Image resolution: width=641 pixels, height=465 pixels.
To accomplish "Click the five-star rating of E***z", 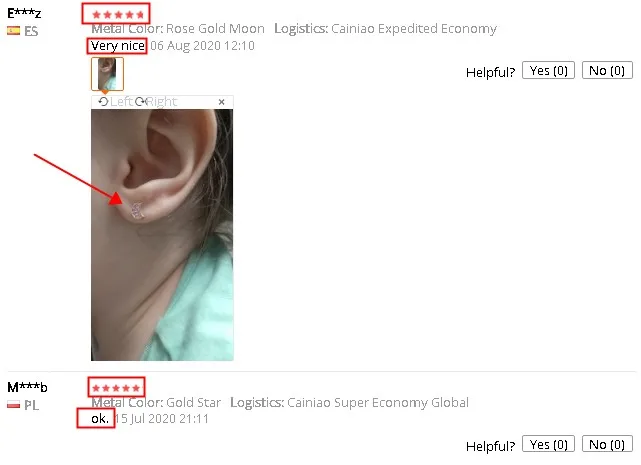I will click(118, 15).
